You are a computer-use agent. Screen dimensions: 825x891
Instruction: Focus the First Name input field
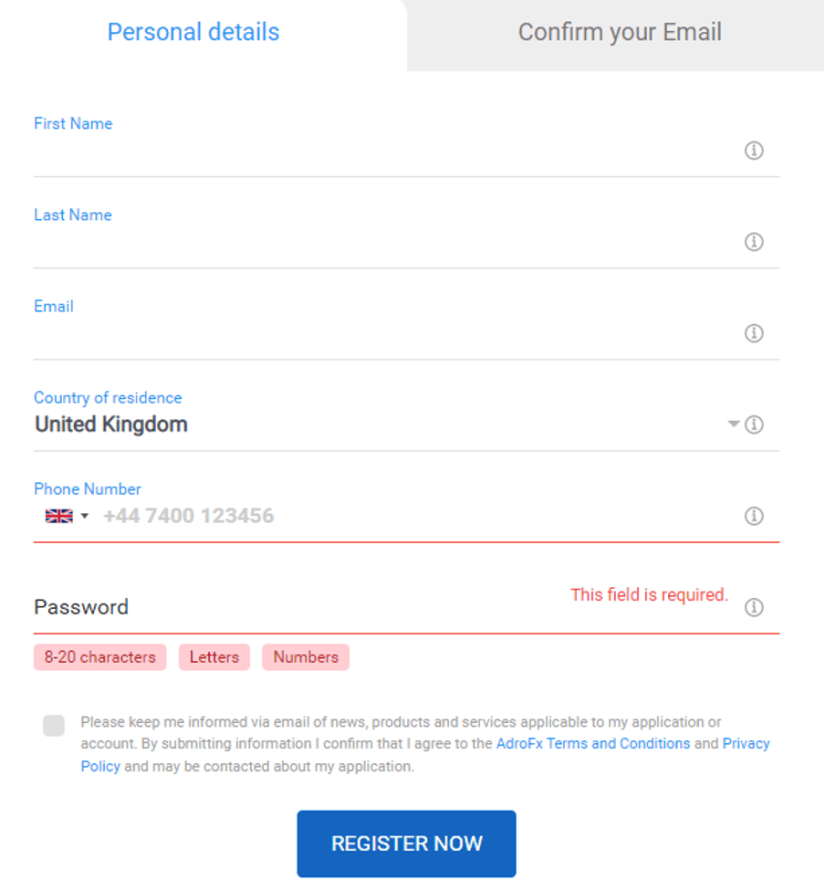tap(386, 151)
